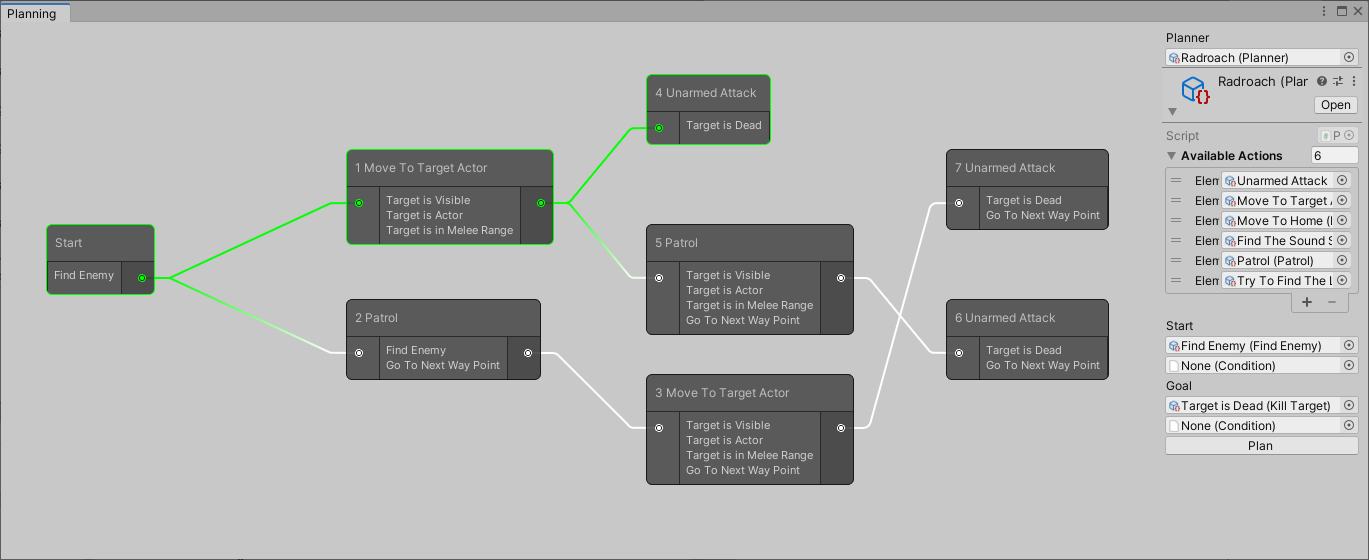Select the 1 Move To Target Actor title

click(421, 168)
